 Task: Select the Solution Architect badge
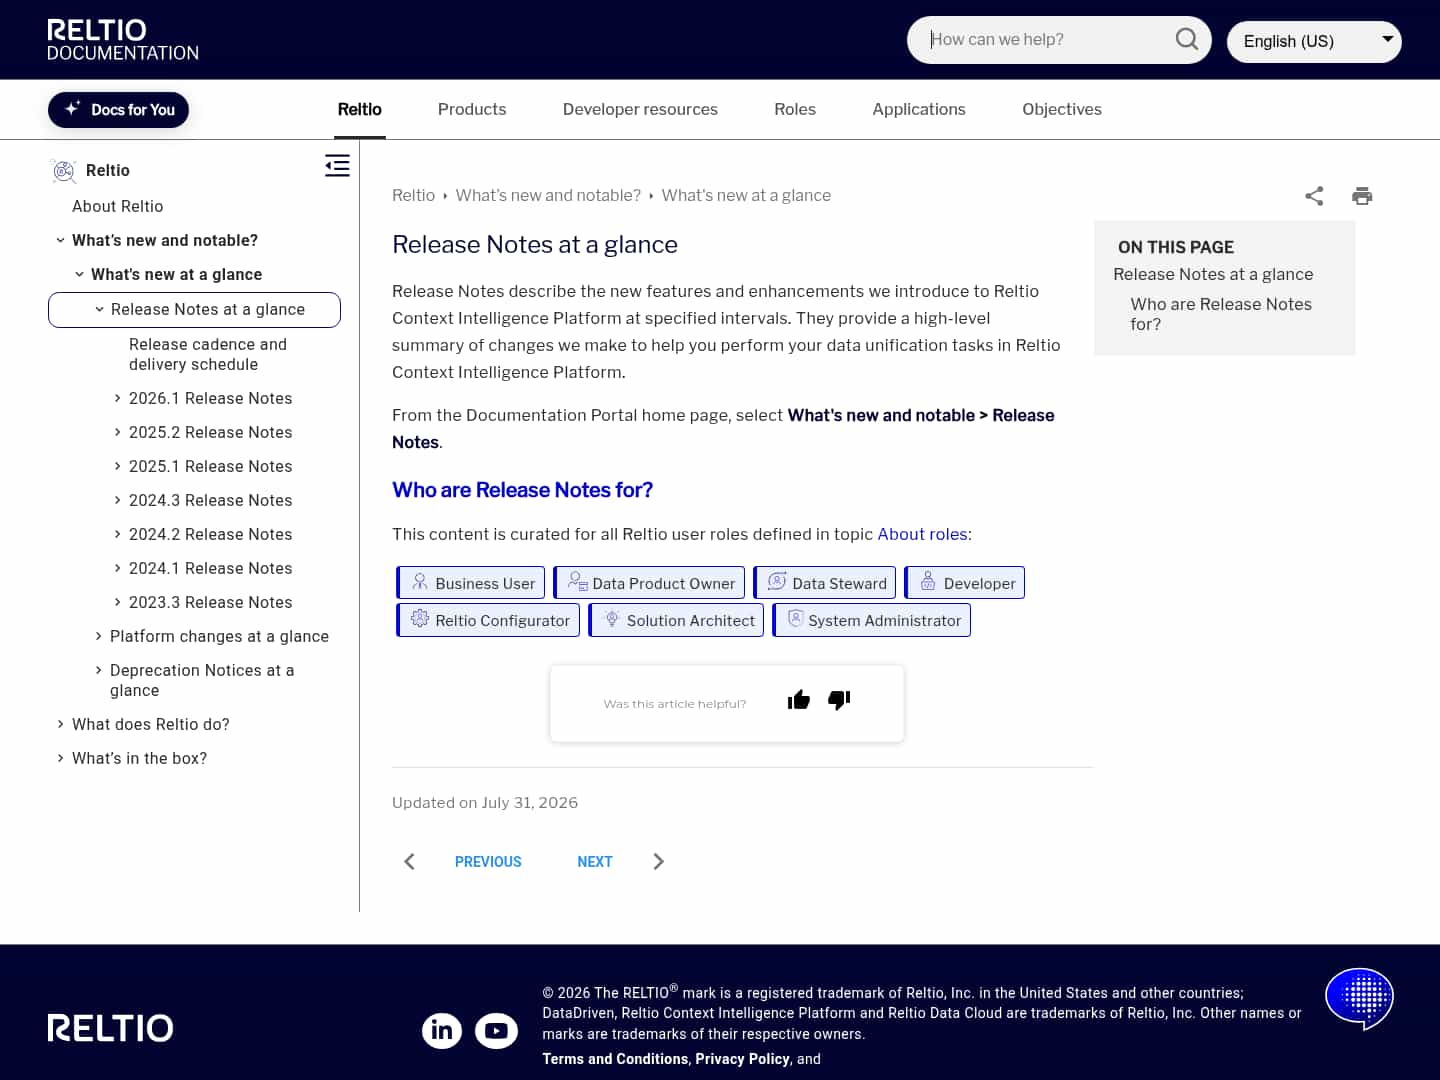tap(676, 620)
